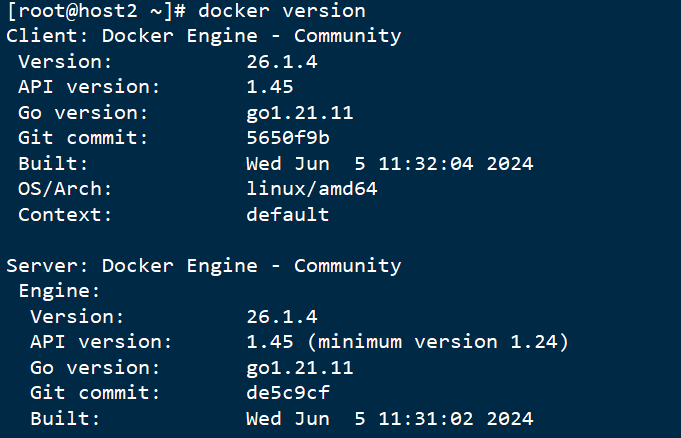The height and width of the screenshot is (438, 681).
Task: Click the 'Context:' label
Action: coord(65,215)
